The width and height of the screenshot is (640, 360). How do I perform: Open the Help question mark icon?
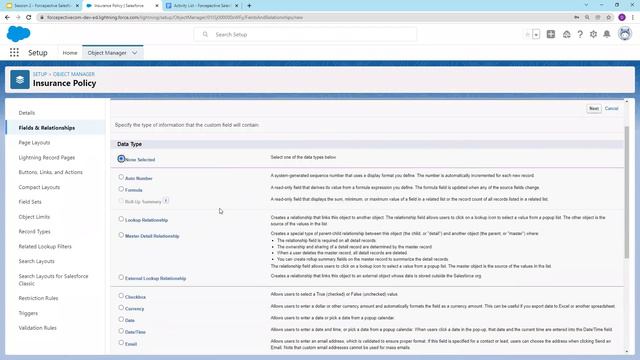click(580, 35)
